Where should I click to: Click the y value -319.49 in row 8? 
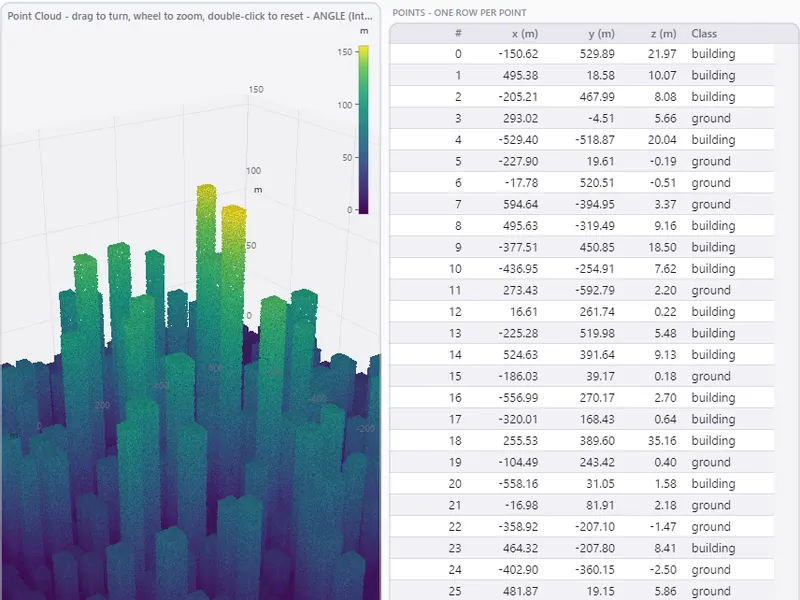[595, 226]
